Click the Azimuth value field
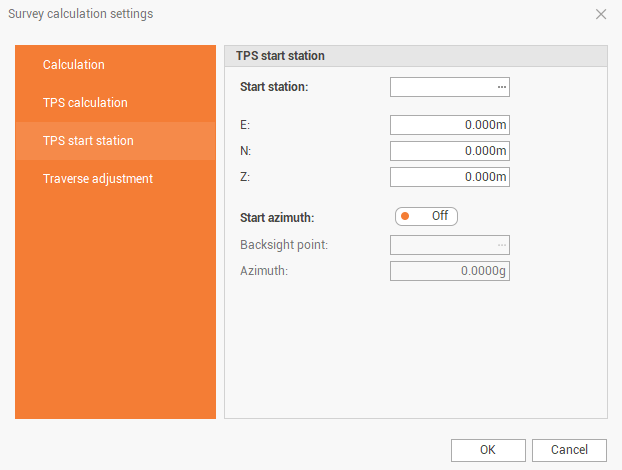 449,271
